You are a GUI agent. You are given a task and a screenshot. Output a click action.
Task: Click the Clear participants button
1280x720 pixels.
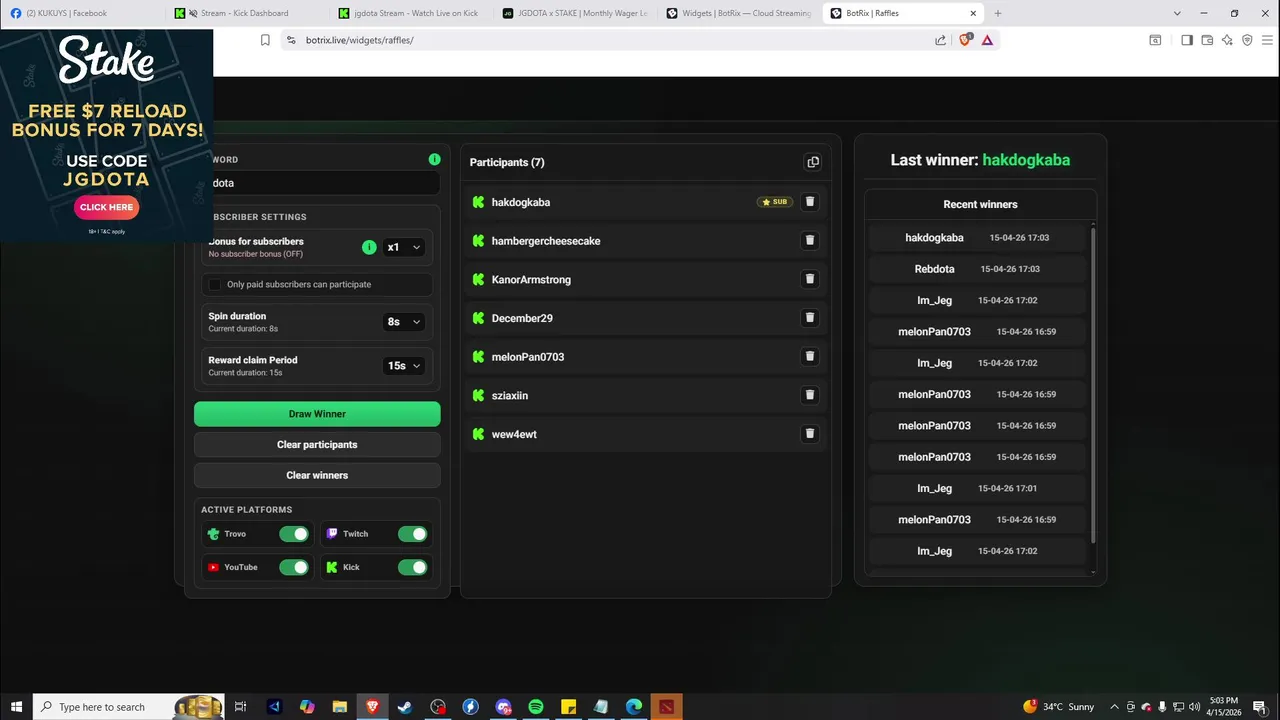click(x=317, y=444)
